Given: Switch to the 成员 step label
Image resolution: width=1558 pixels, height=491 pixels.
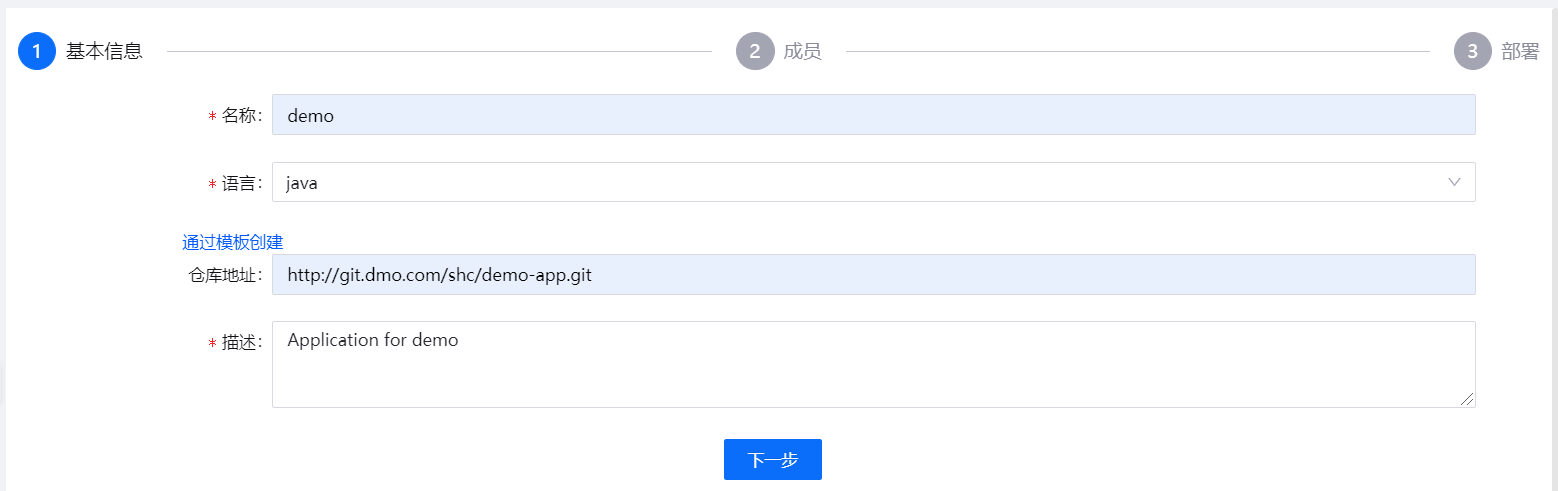Looking at the screenshot, I should [802, 52].
